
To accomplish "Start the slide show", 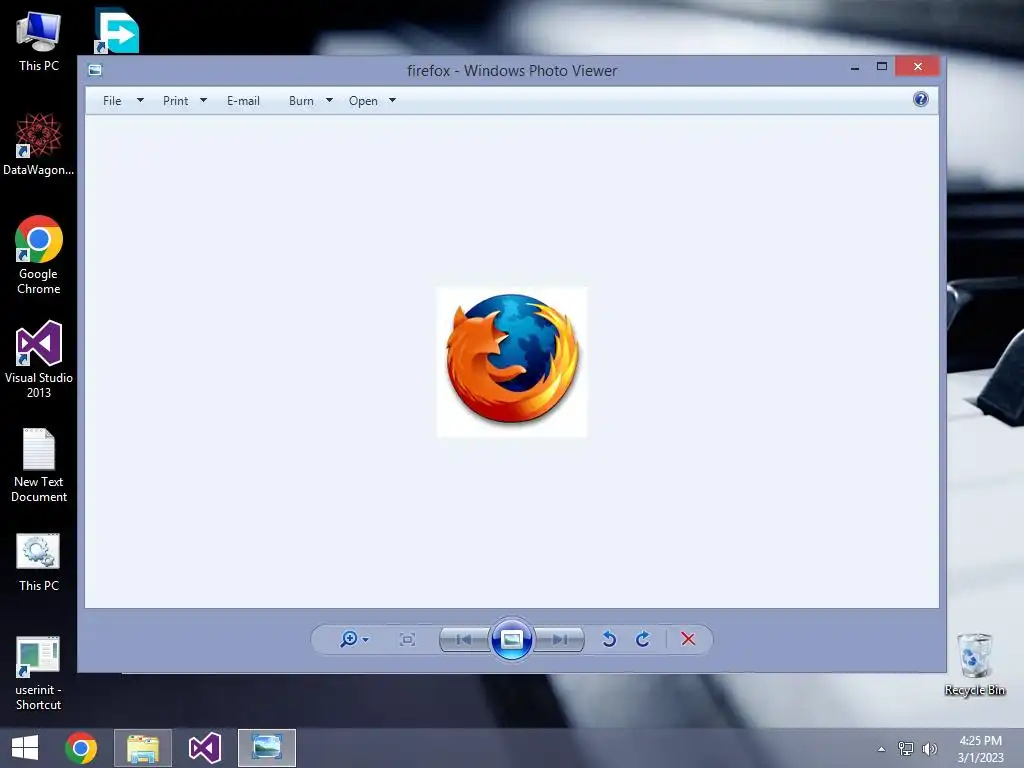I will 511,639.
